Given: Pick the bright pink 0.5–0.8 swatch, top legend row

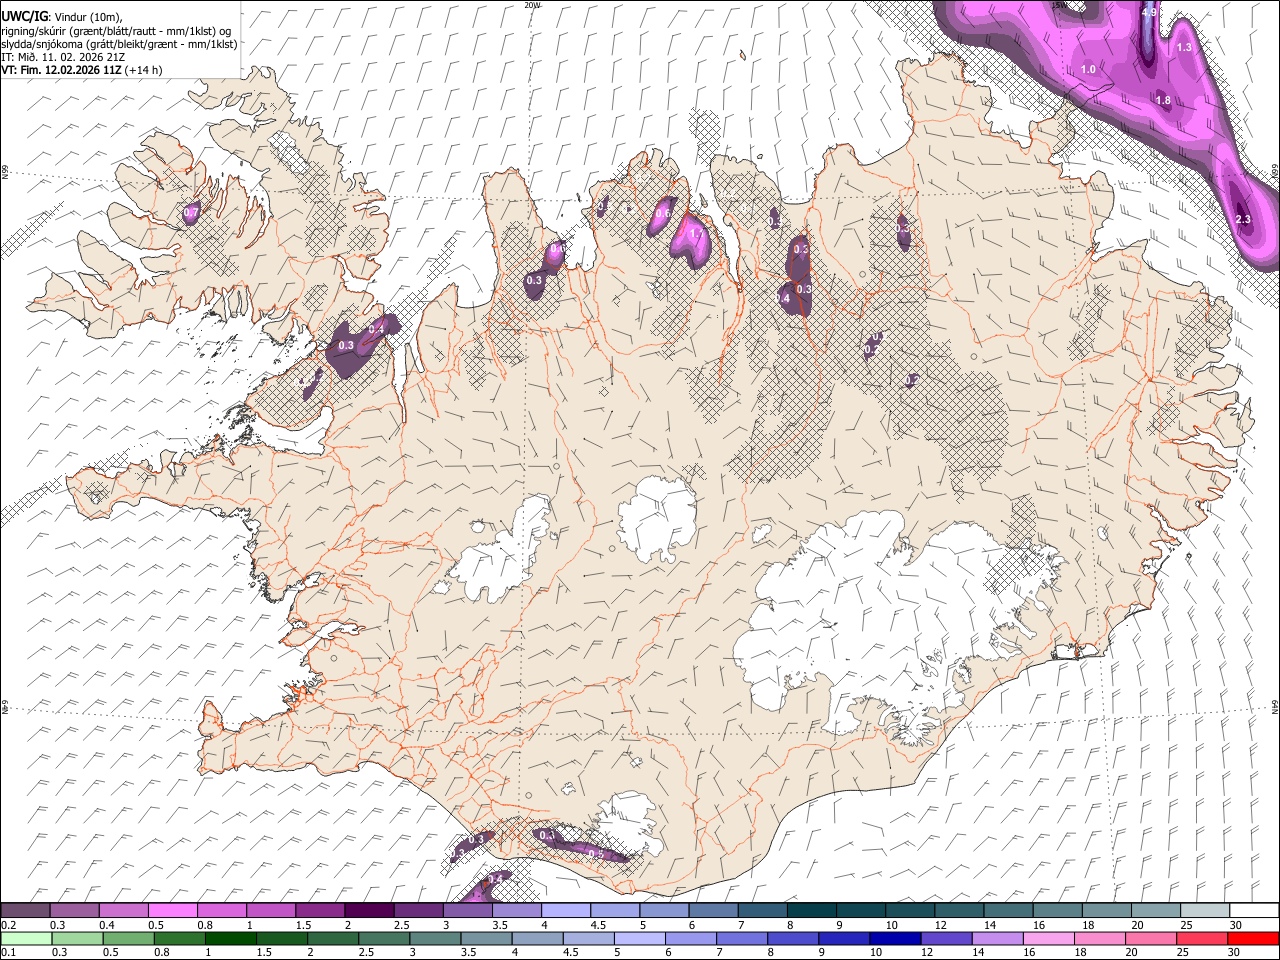Looking at the screenshot, I should click(174, 910).
